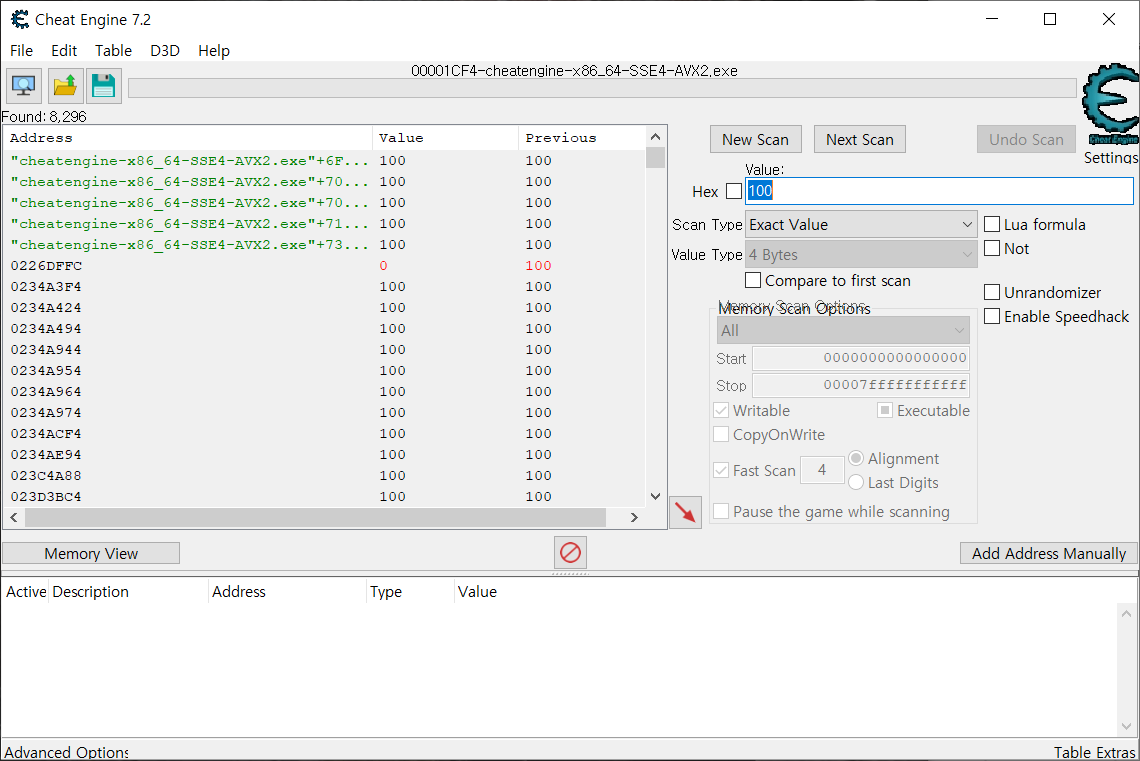Screen dimensions: 1140x761
Task: Click the Cheat Engine logo settings icon
Action: [1110, 104]
